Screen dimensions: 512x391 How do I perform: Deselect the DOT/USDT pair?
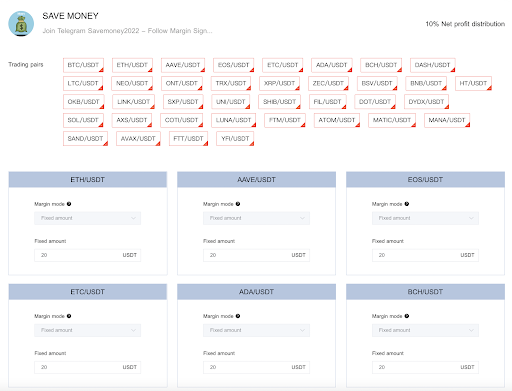click(x=375, y=102)
